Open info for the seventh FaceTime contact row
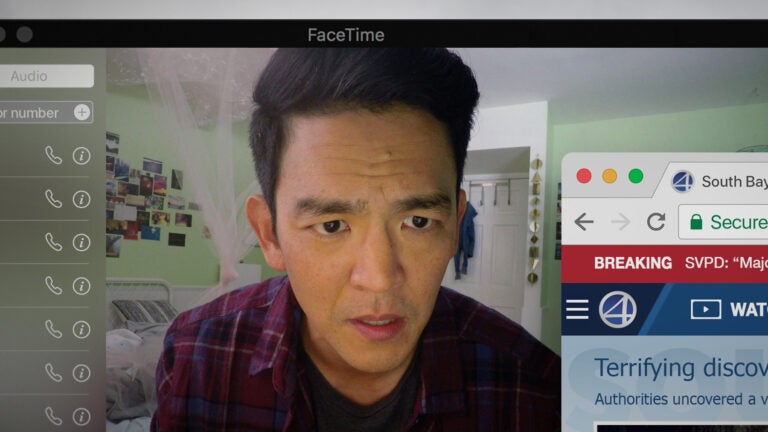768x432 pixels. point(81,417)
